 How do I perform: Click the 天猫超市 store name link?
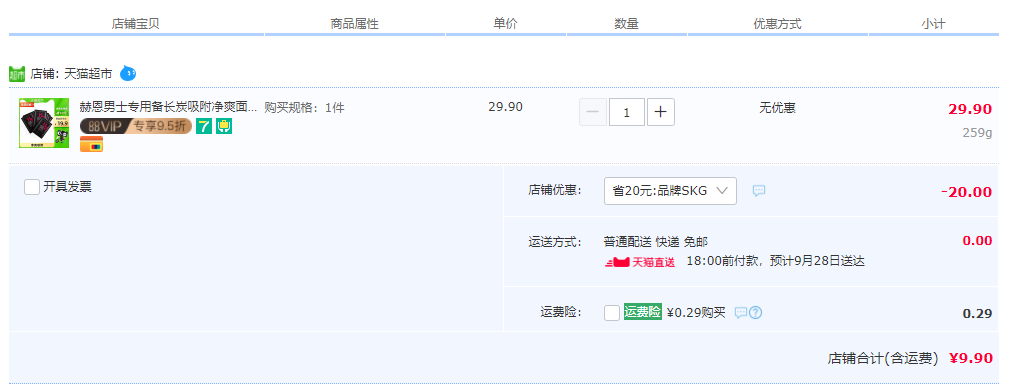click(x=88, y=74)
